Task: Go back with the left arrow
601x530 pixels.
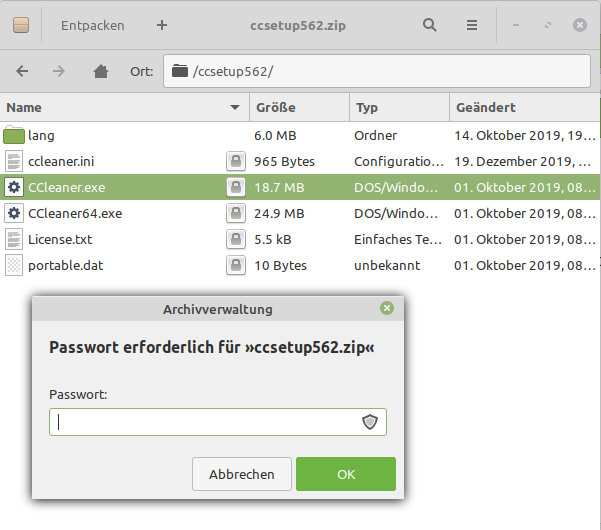Action: click(x=23, y=71)
